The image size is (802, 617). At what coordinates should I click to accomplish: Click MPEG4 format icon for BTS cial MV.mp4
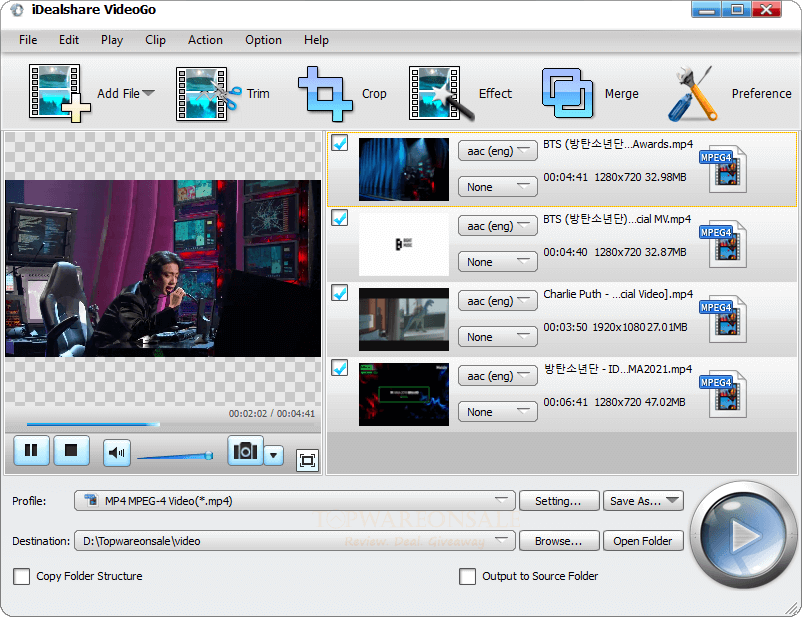723,245
